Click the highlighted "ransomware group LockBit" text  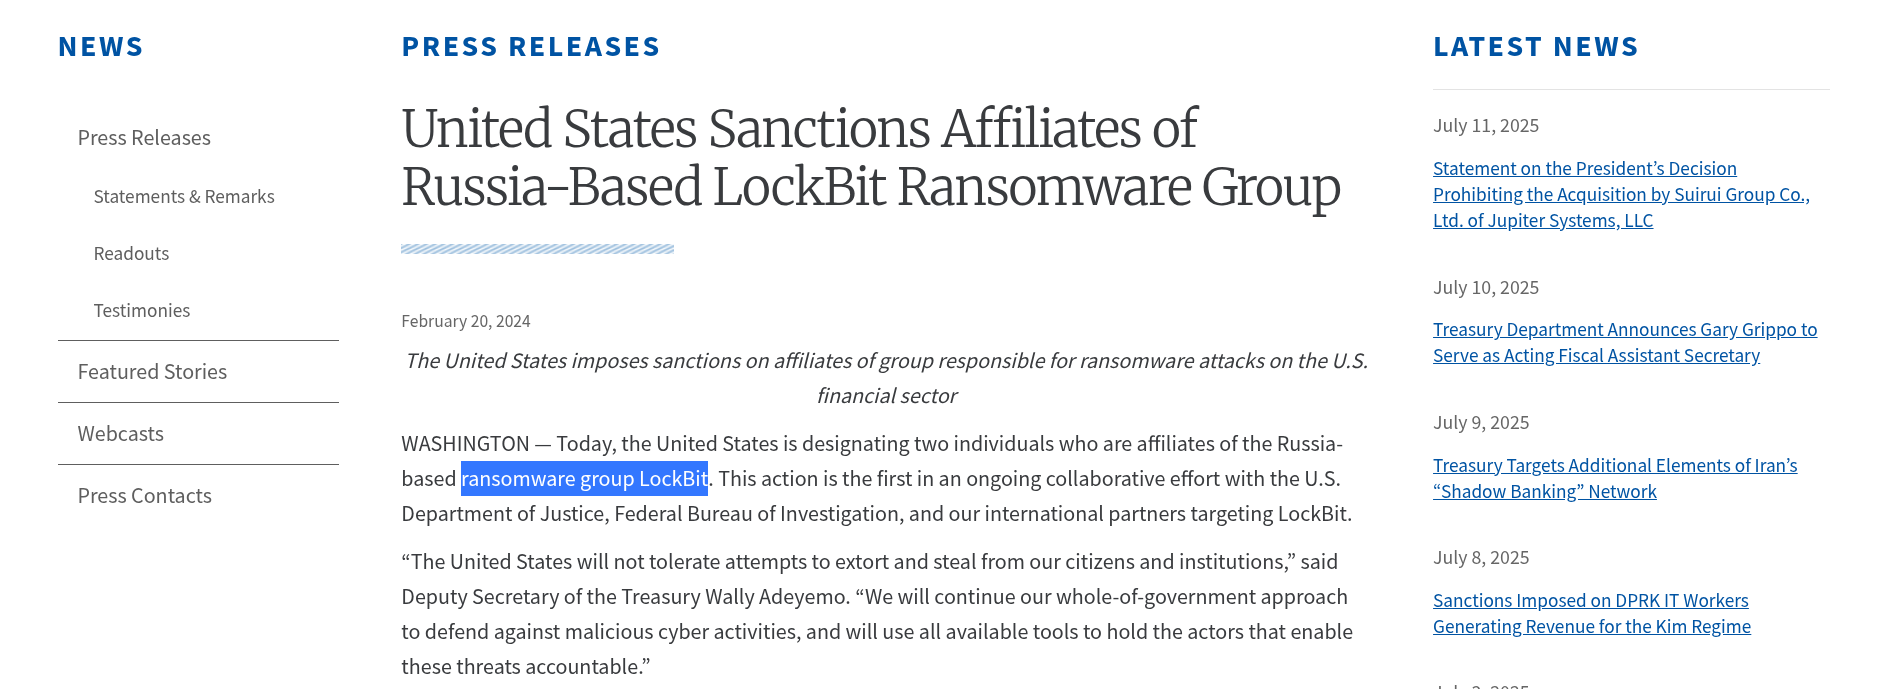click(x=584, y=479)
